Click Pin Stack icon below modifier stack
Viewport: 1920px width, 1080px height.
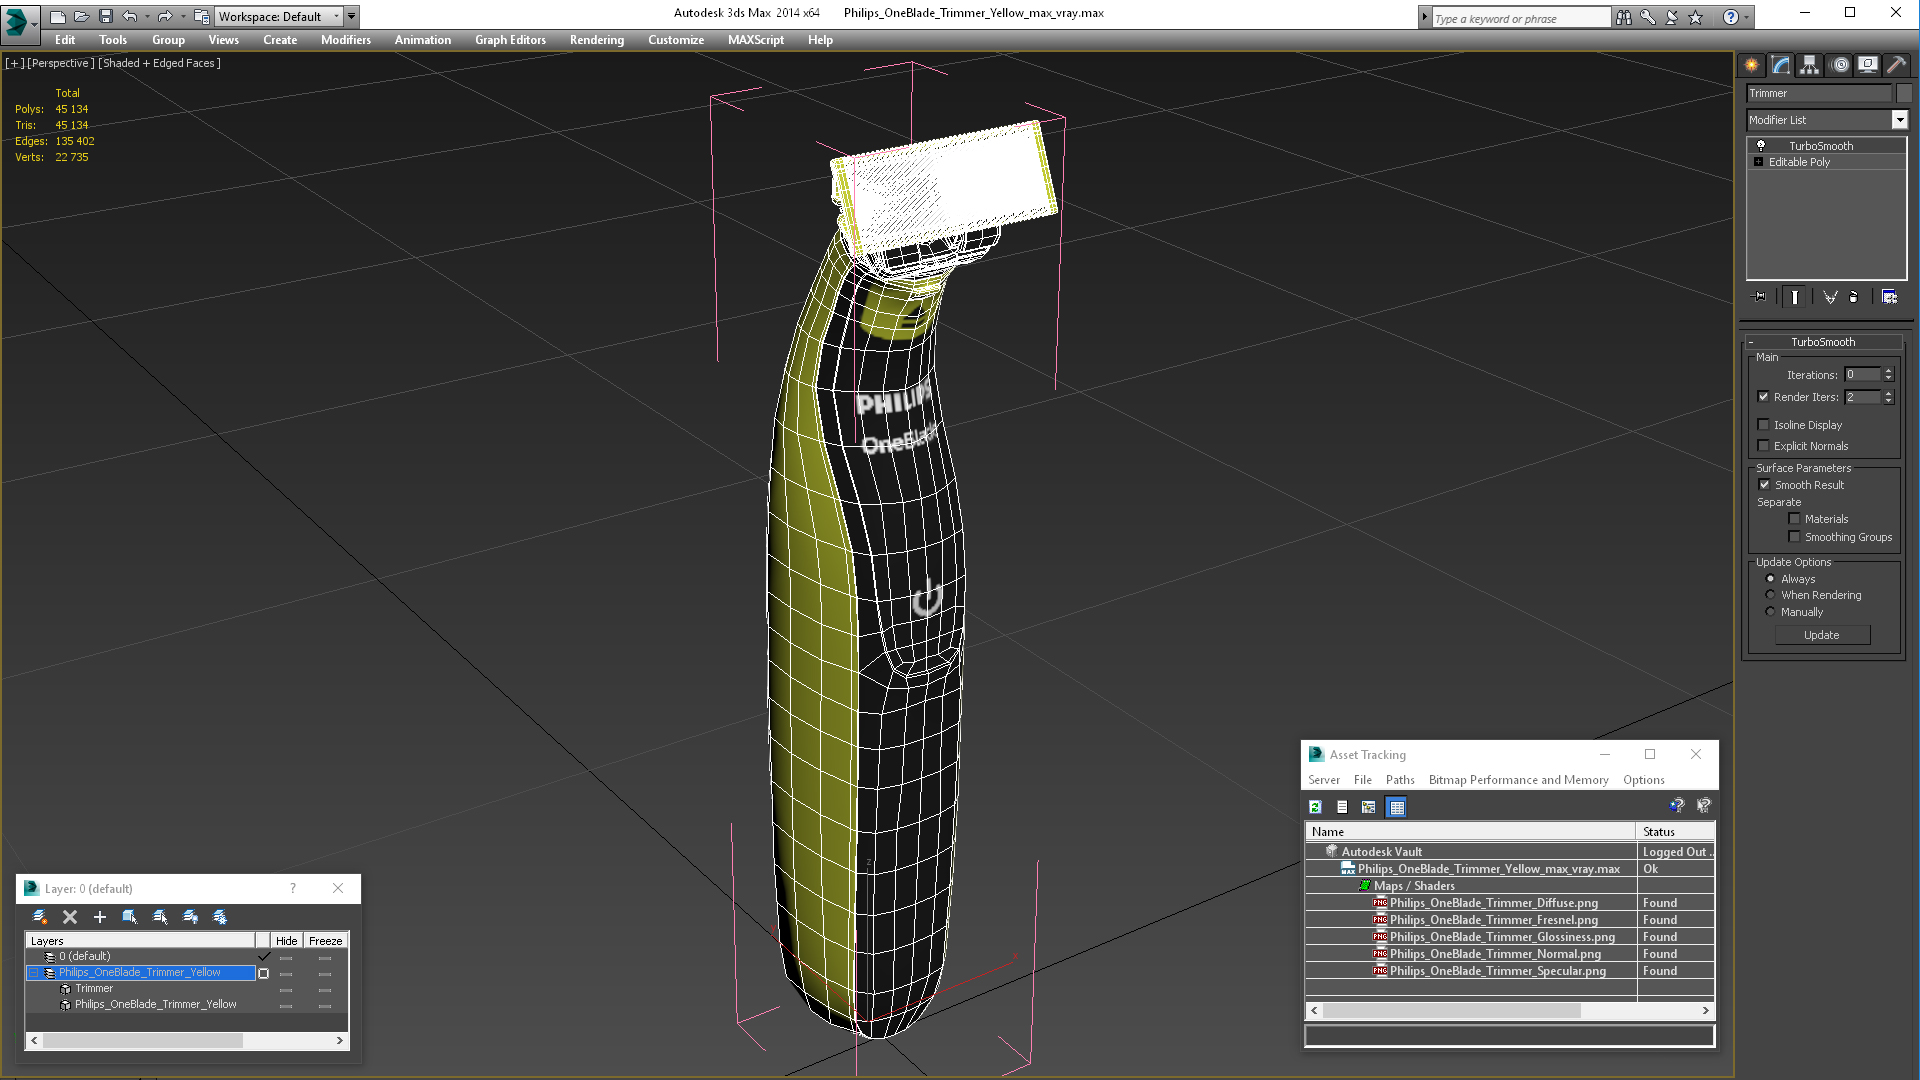tap(1760, 297)
